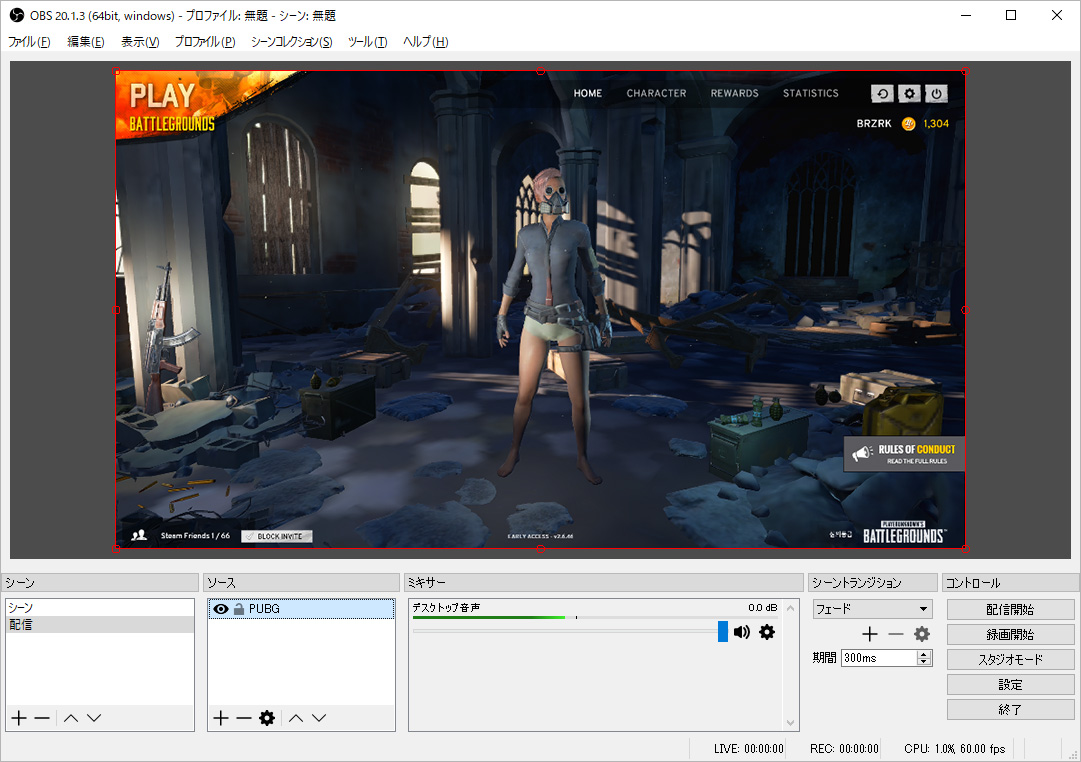
Task: Unlock the PUBG source lock icon
Action: pos(239,609)
